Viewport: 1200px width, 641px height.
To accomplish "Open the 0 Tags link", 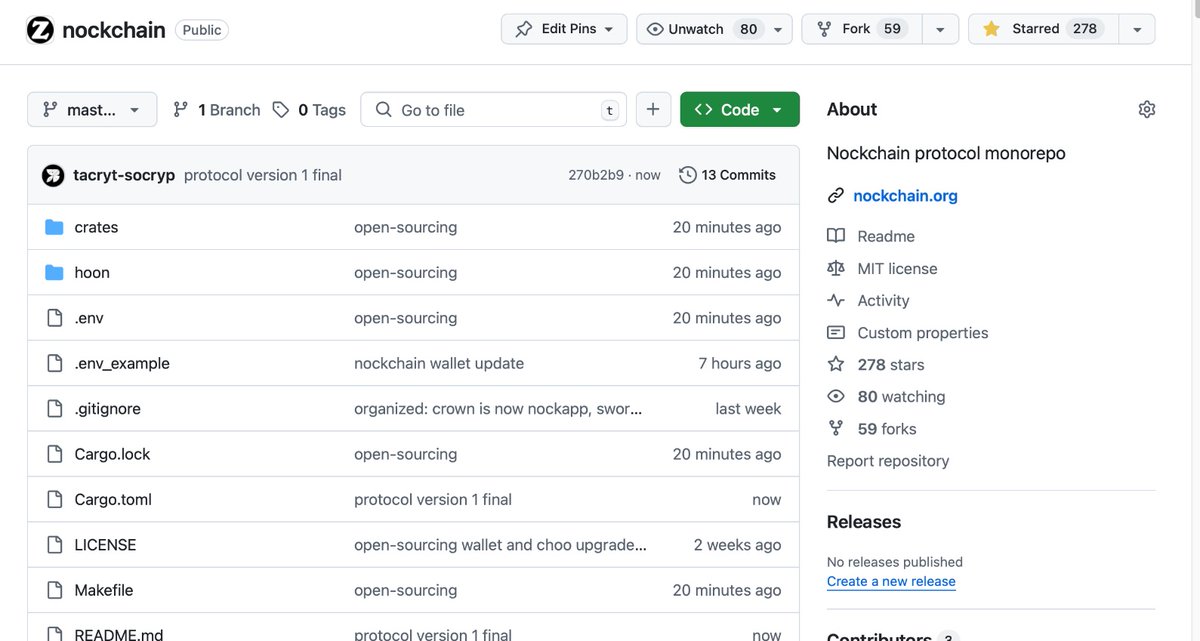I will (310, 109).
